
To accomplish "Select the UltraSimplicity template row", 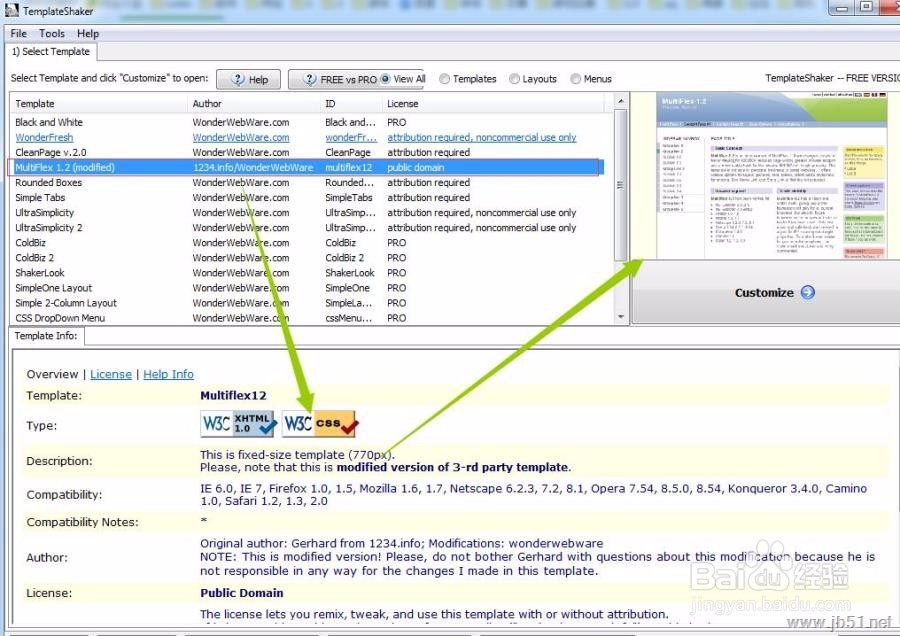I will click(x=307, y=212).
